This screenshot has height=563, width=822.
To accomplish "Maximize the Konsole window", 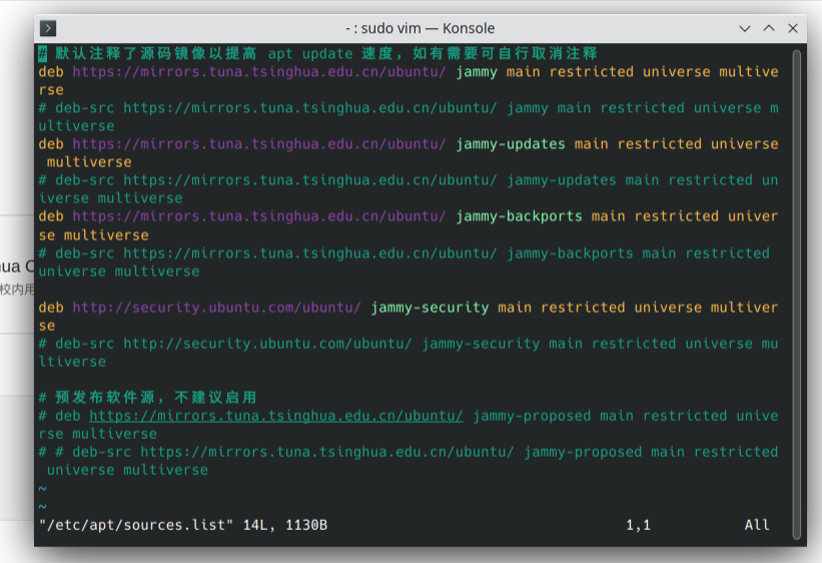I will [x=769, y=28].
